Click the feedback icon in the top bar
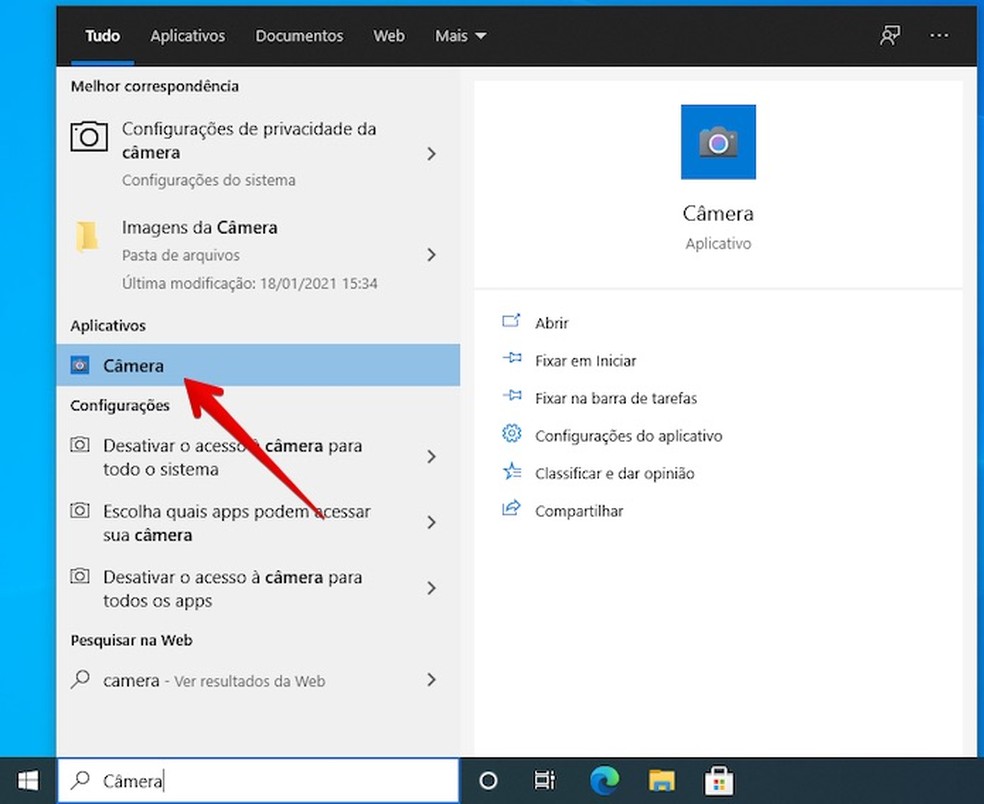This screenshot has height=804, width=984. 889,35
